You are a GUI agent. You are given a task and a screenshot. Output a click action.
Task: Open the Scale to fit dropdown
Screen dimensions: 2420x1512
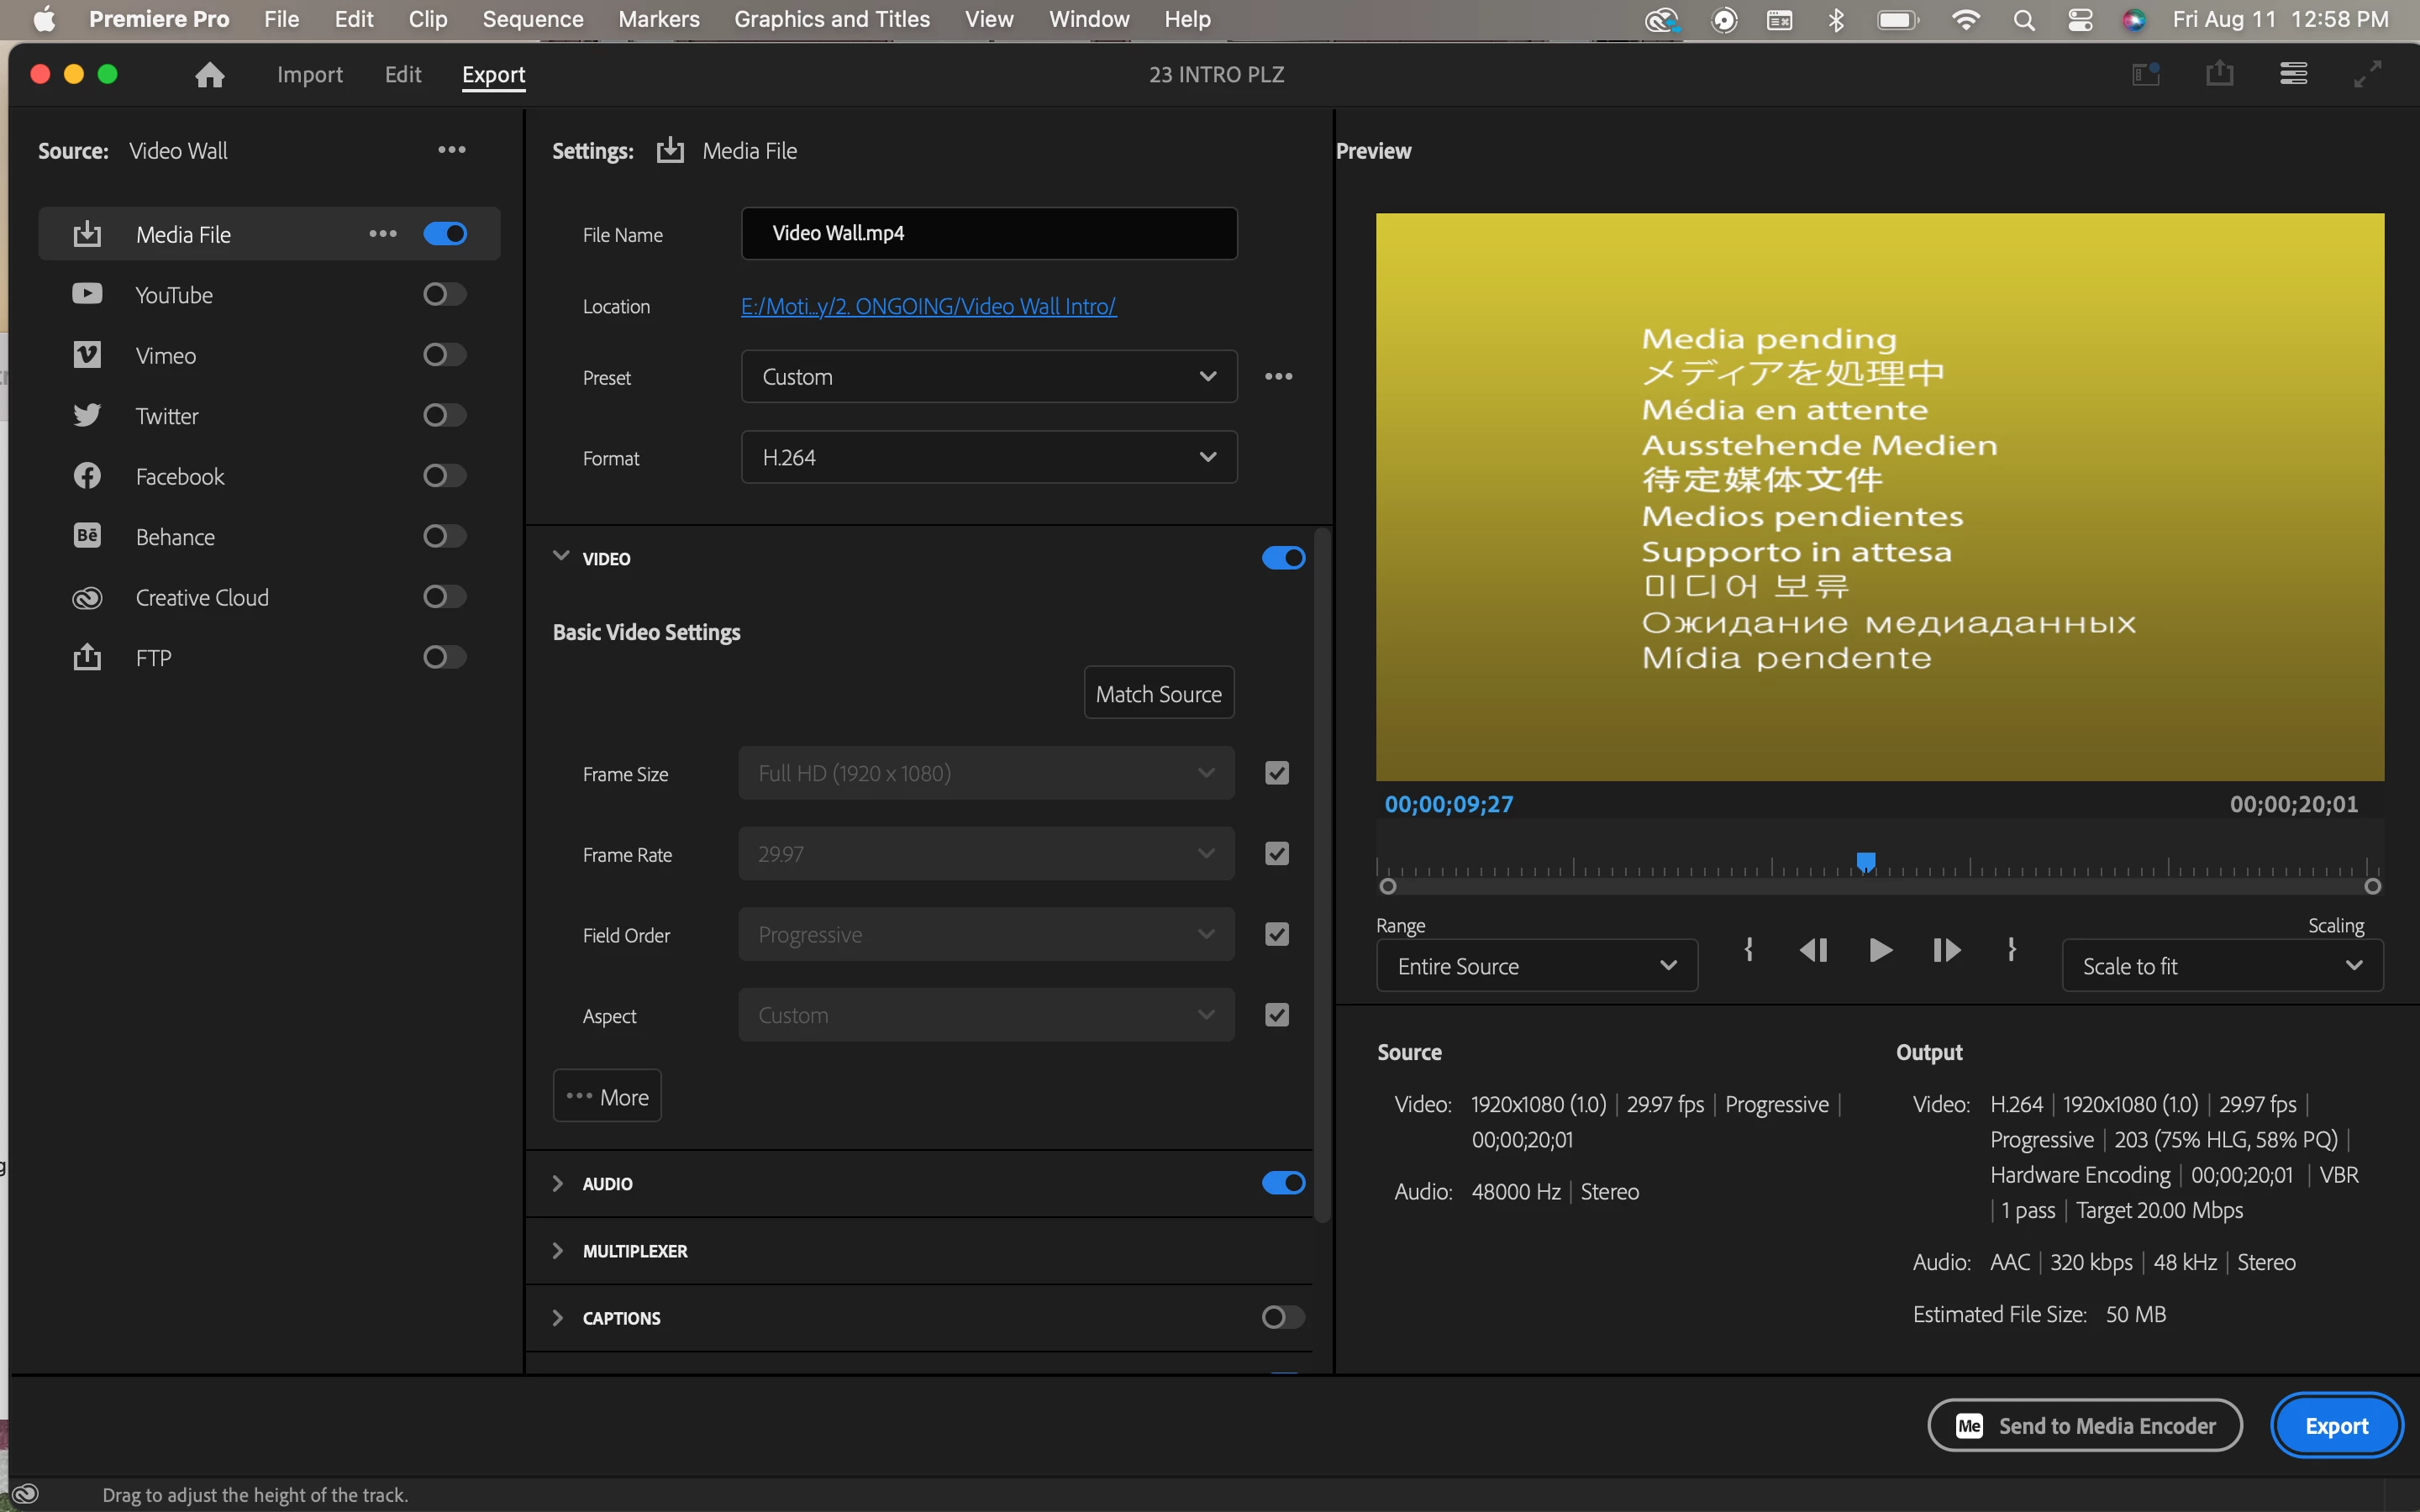click(2222, 966)
